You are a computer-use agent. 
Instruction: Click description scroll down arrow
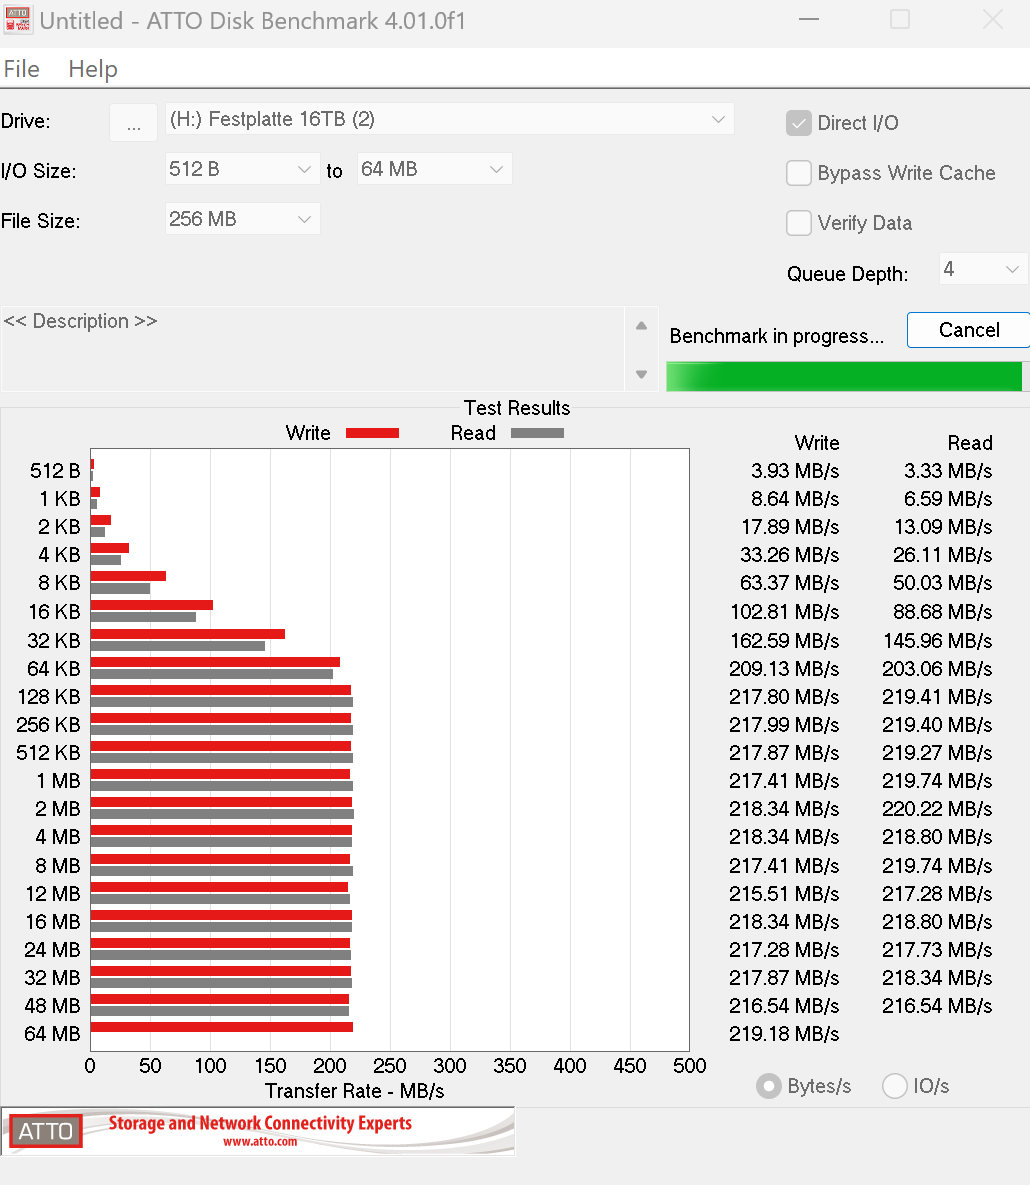(641, 374)
